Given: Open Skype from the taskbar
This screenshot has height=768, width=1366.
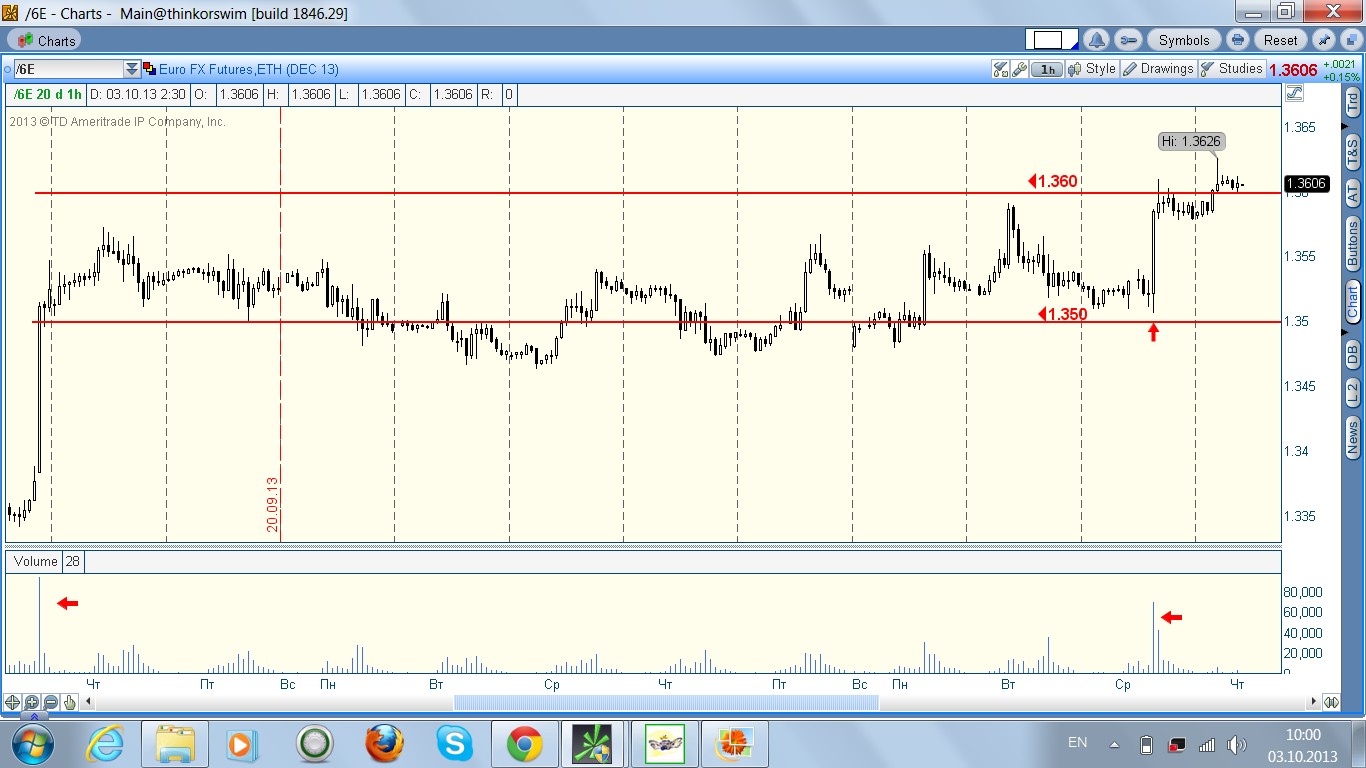Looking at the screenshot, I should (x=455, y=743).
